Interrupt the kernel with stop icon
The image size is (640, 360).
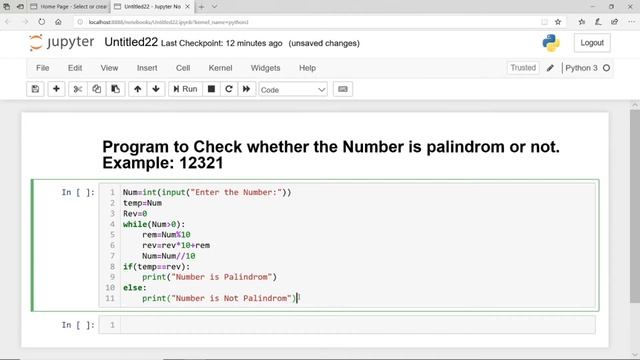211,89
